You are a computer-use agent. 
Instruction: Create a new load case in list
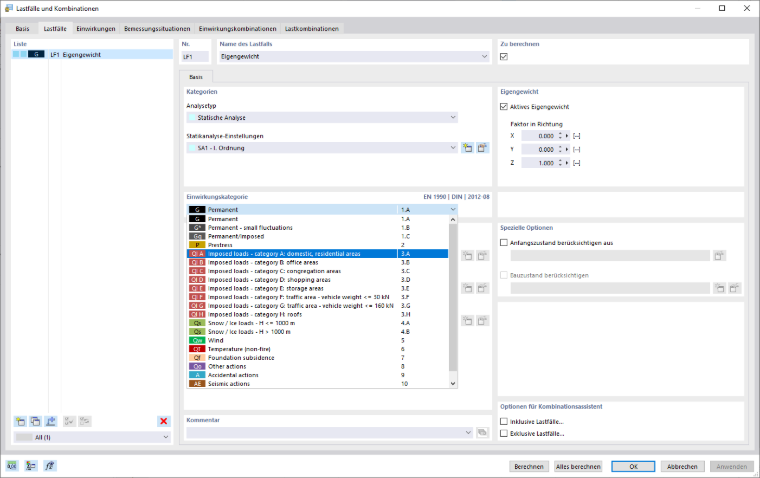point(20,421)
